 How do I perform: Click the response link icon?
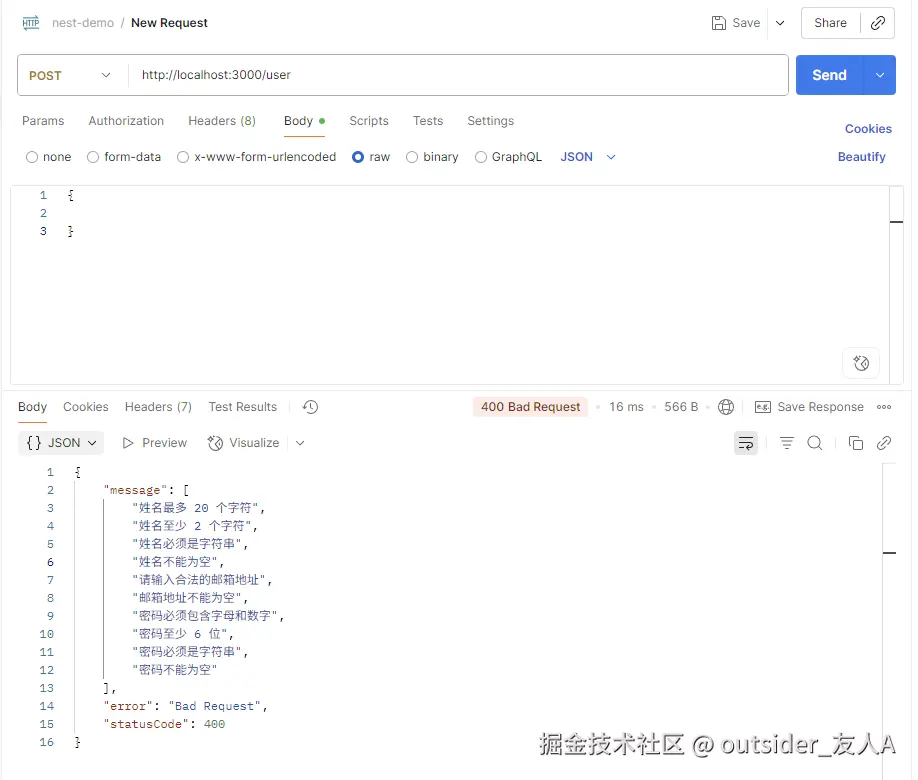pyautogui.click(x=883, y=443)
